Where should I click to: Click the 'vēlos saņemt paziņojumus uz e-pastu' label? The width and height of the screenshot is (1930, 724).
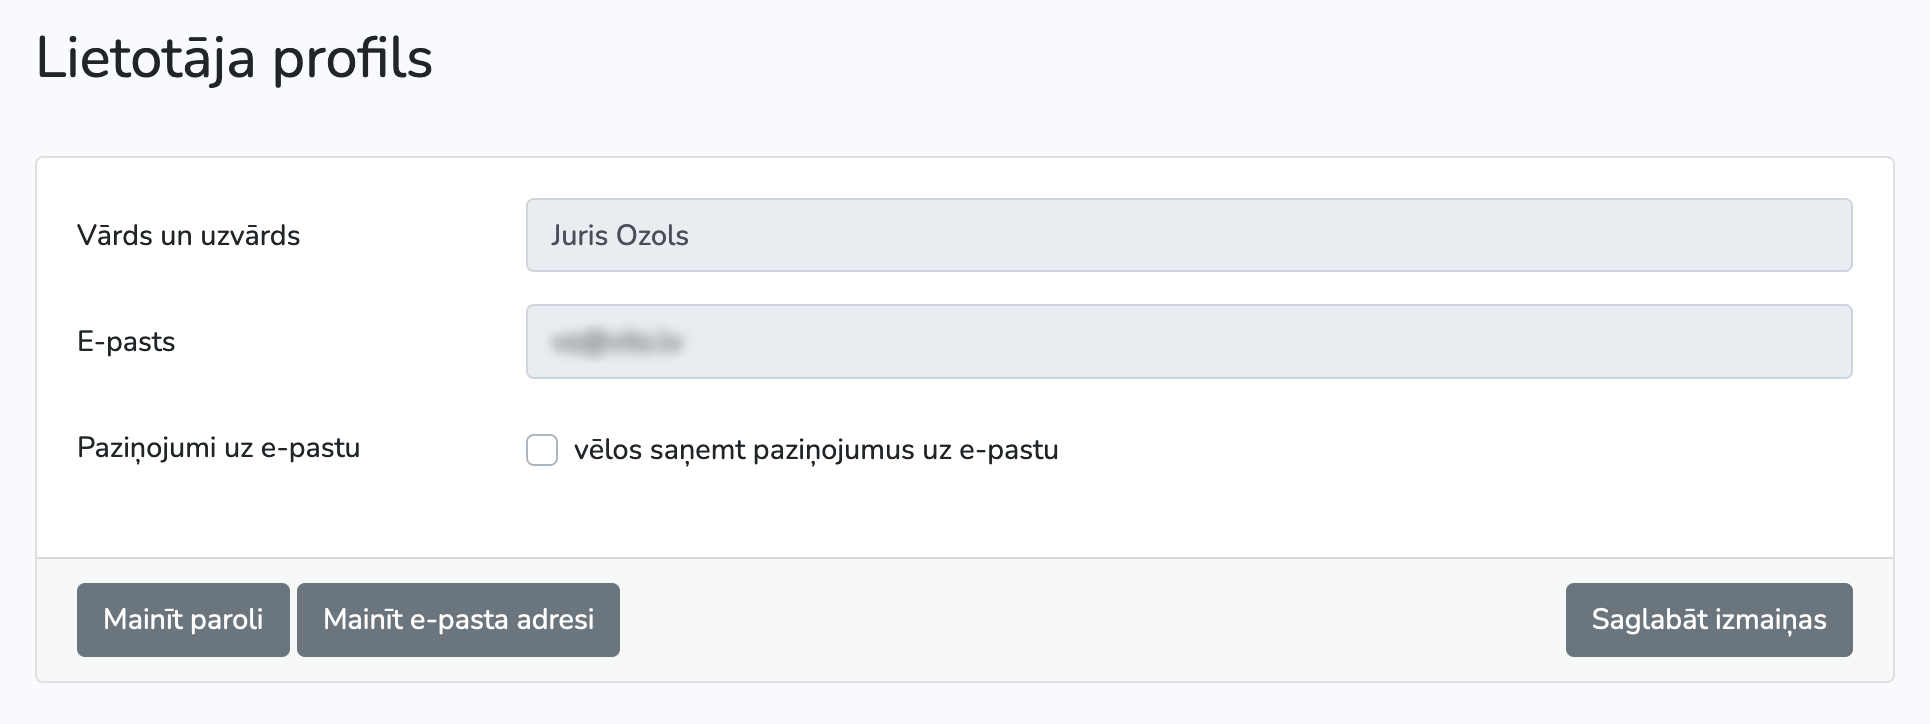[x=816, y=450]
